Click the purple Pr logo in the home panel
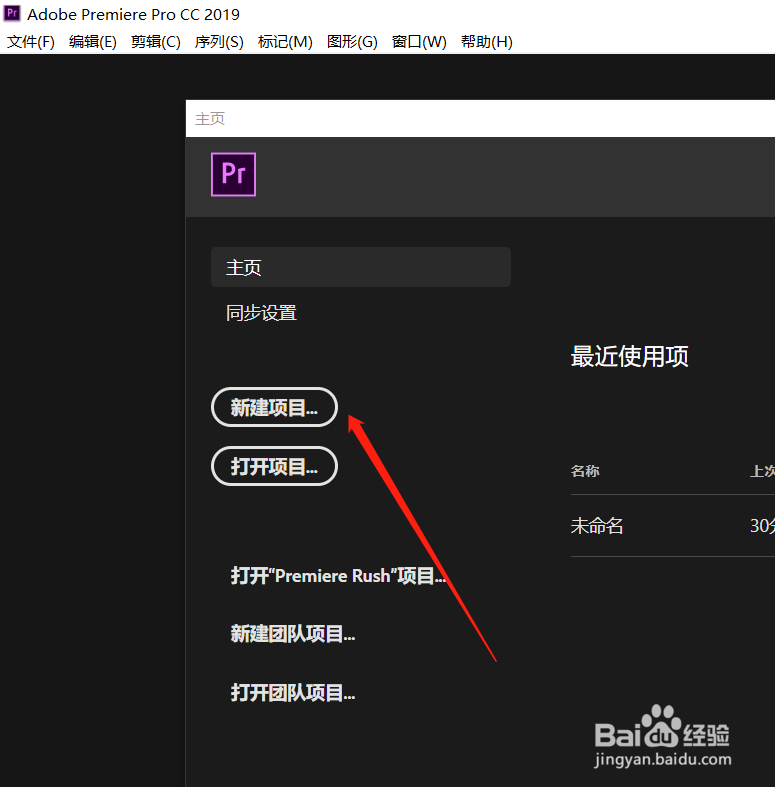Image resolution: width=775 pixels, height=787 pixels. [x=233, y=174]
